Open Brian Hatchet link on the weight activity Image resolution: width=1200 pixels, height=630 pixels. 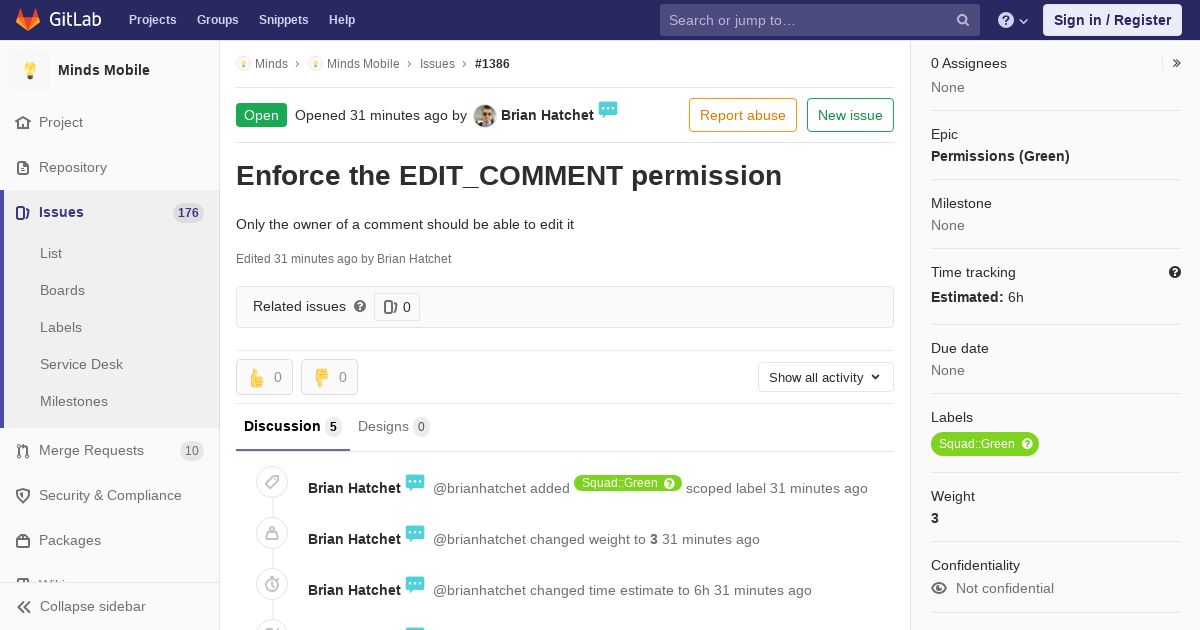(x=354, y=539)
